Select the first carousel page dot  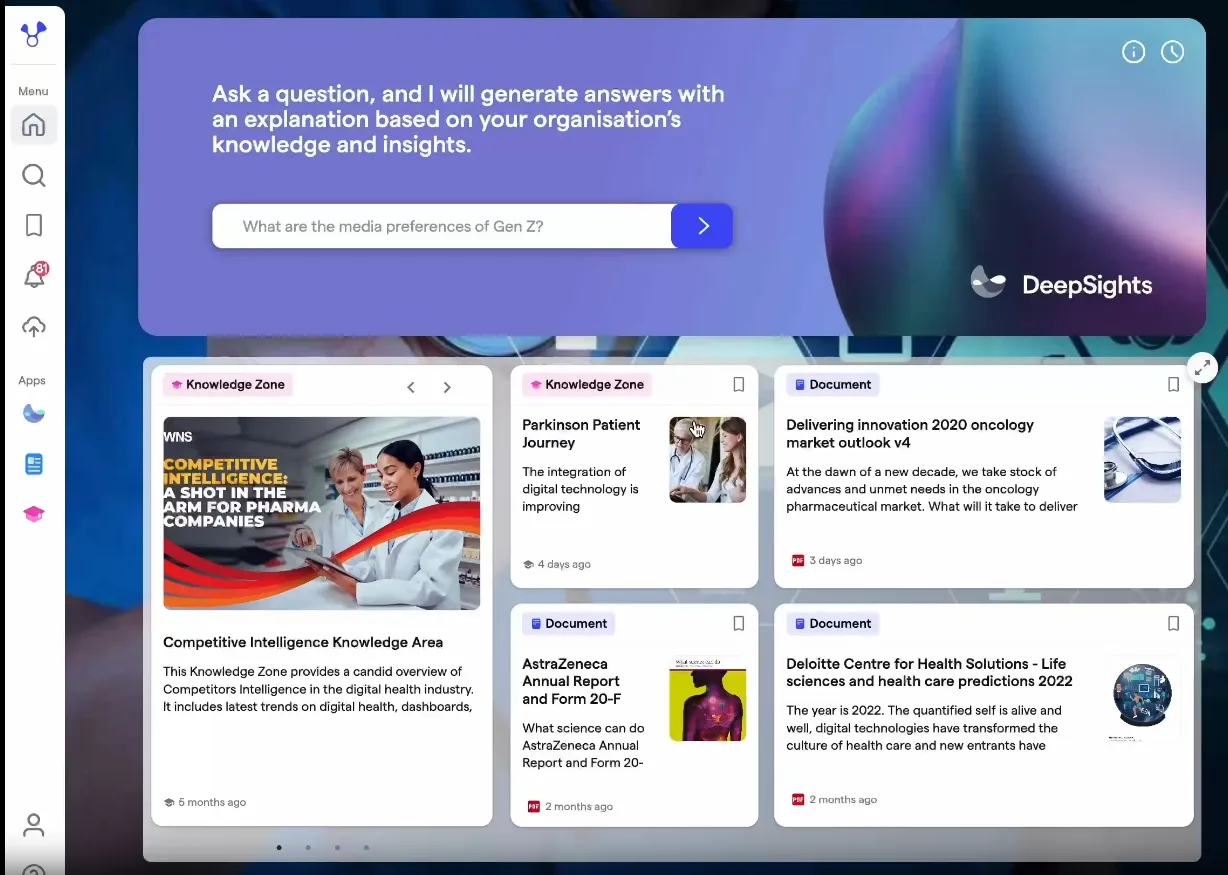click(x=279, y=848)
